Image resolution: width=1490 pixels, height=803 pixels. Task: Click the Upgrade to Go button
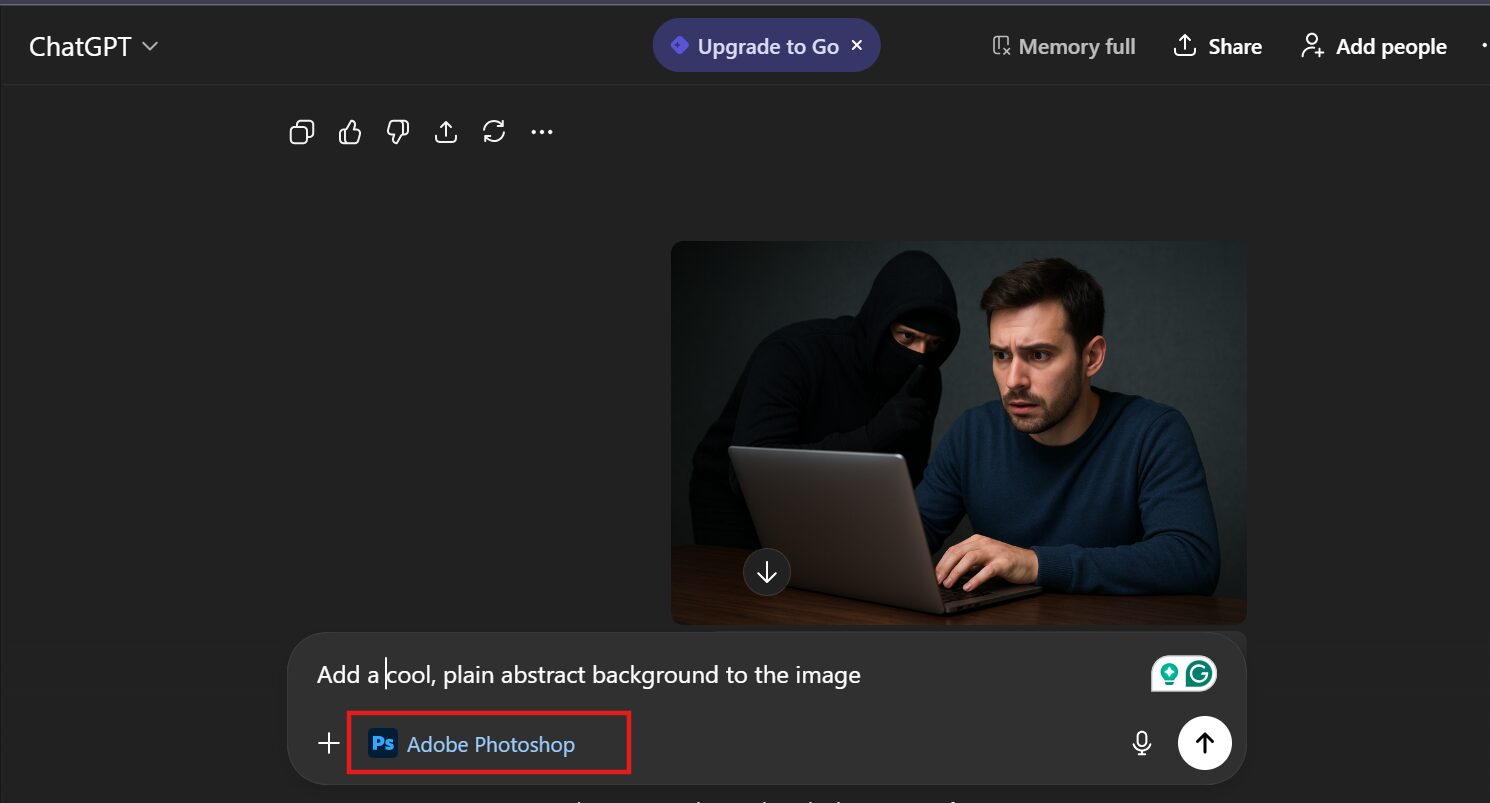(756, 46)
